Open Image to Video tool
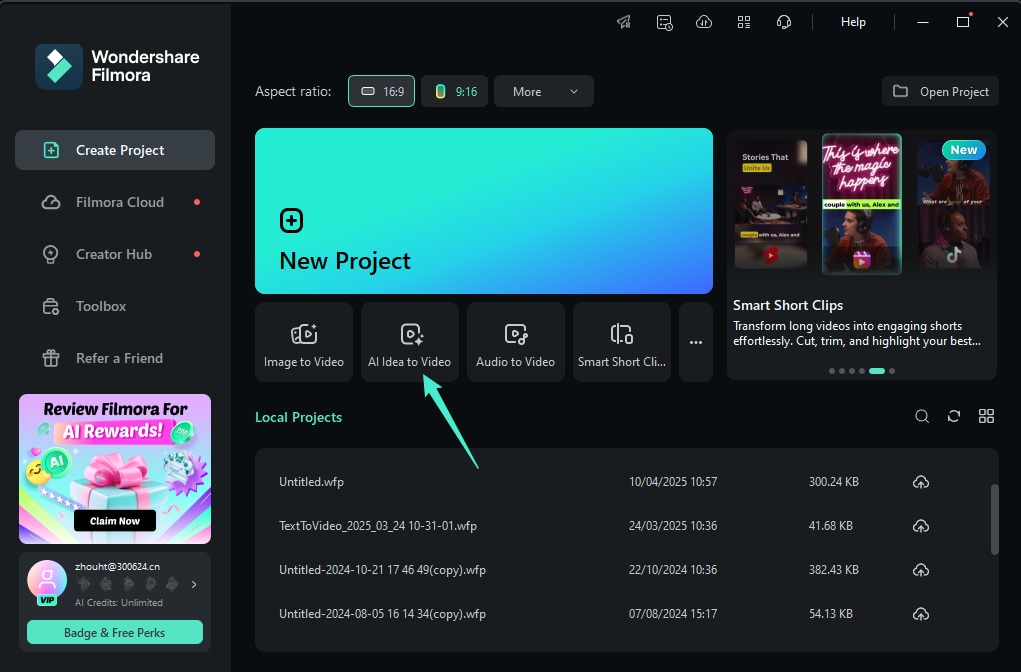1021x672 pixels. (304, 342)
